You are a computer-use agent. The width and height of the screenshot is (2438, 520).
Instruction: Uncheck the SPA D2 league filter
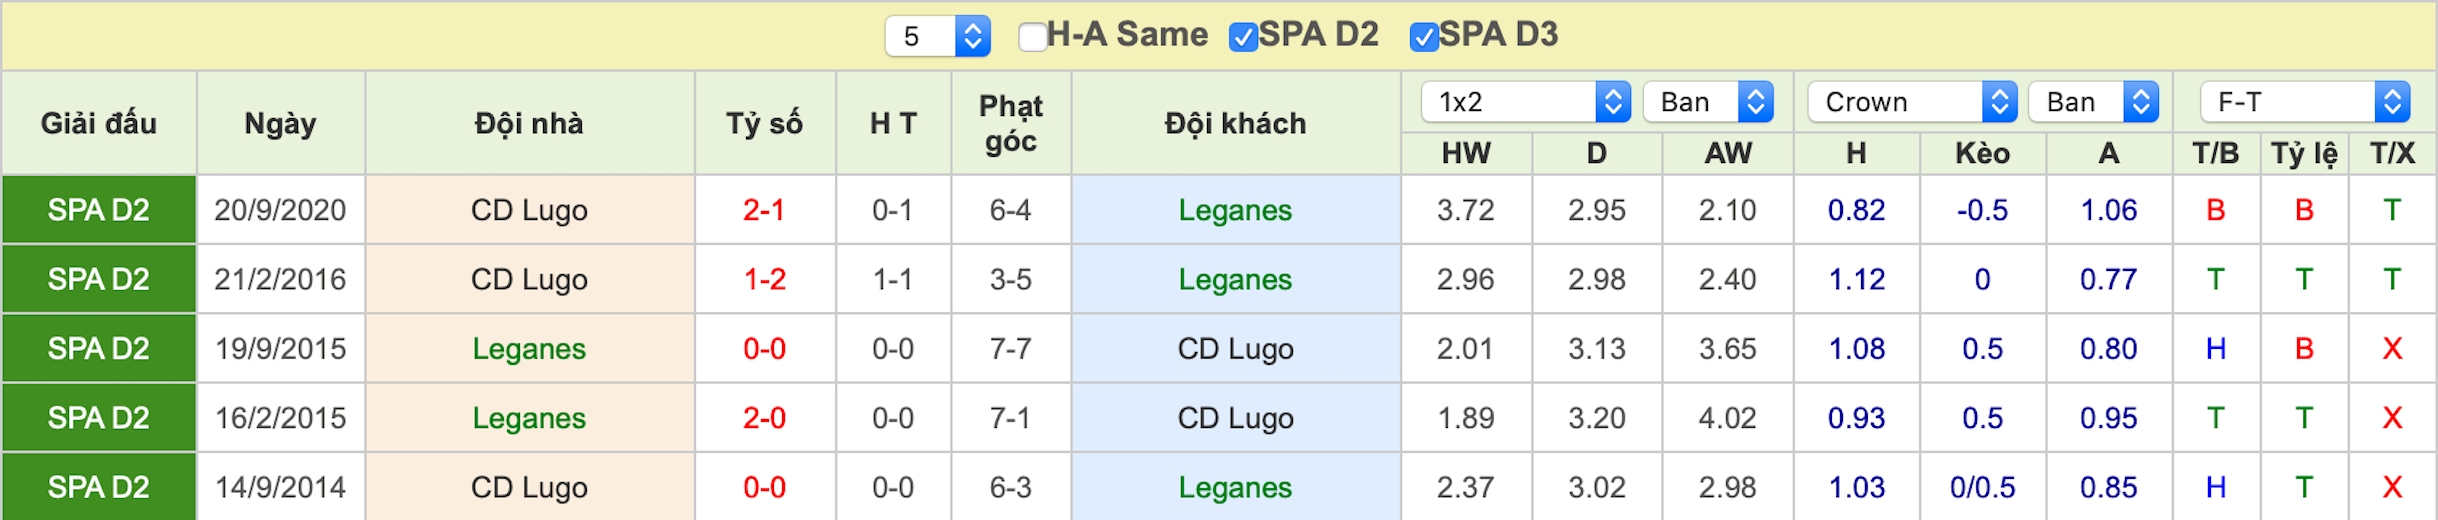tap(1243, 37)
